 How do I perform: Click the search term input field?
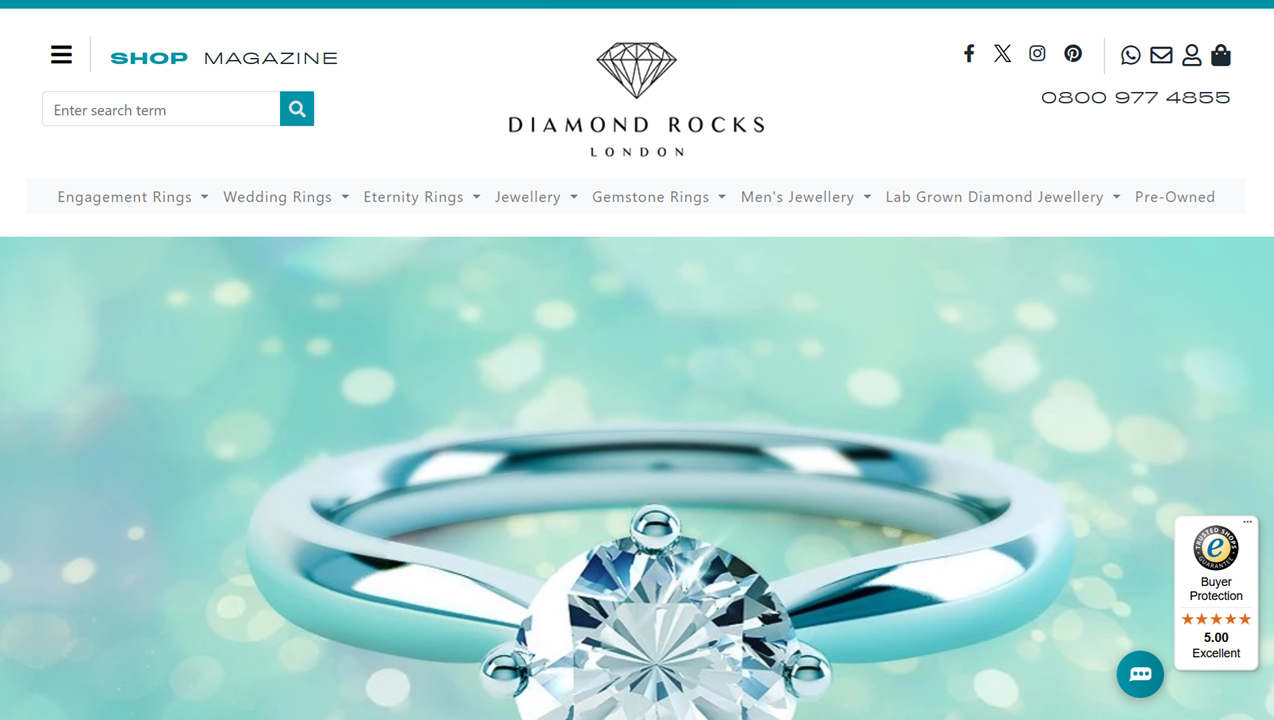[161, 109]
